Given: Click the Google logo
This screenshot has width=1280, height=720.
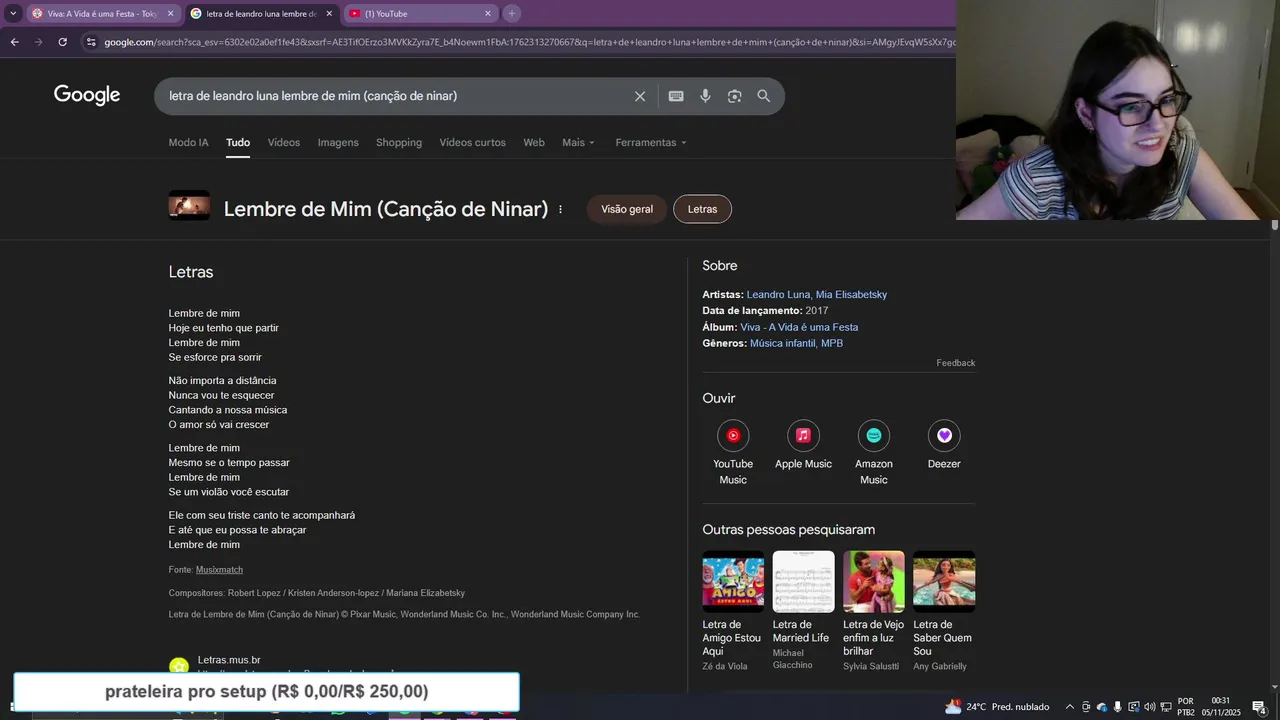Looking at the screenshot, I should coord(87,95).
